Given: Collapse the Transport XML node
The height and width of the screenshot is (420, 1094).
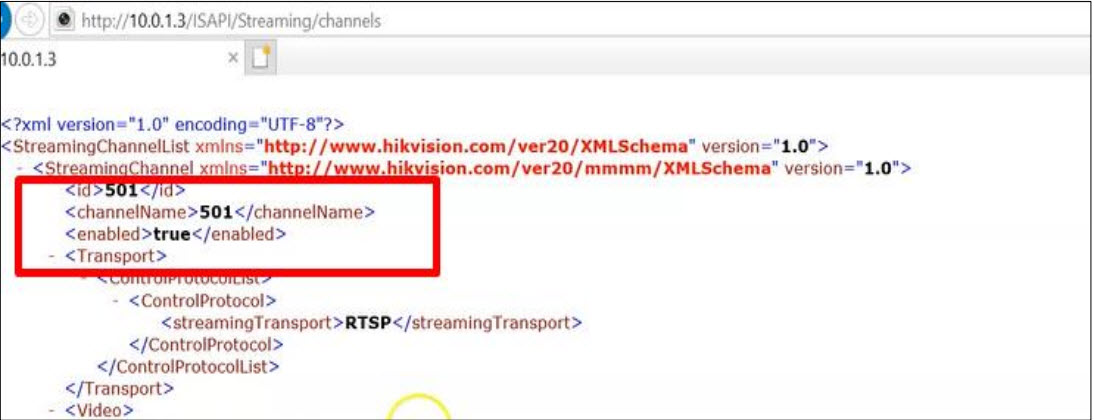Looking at the screenshot, I should (x=53, y=256).
